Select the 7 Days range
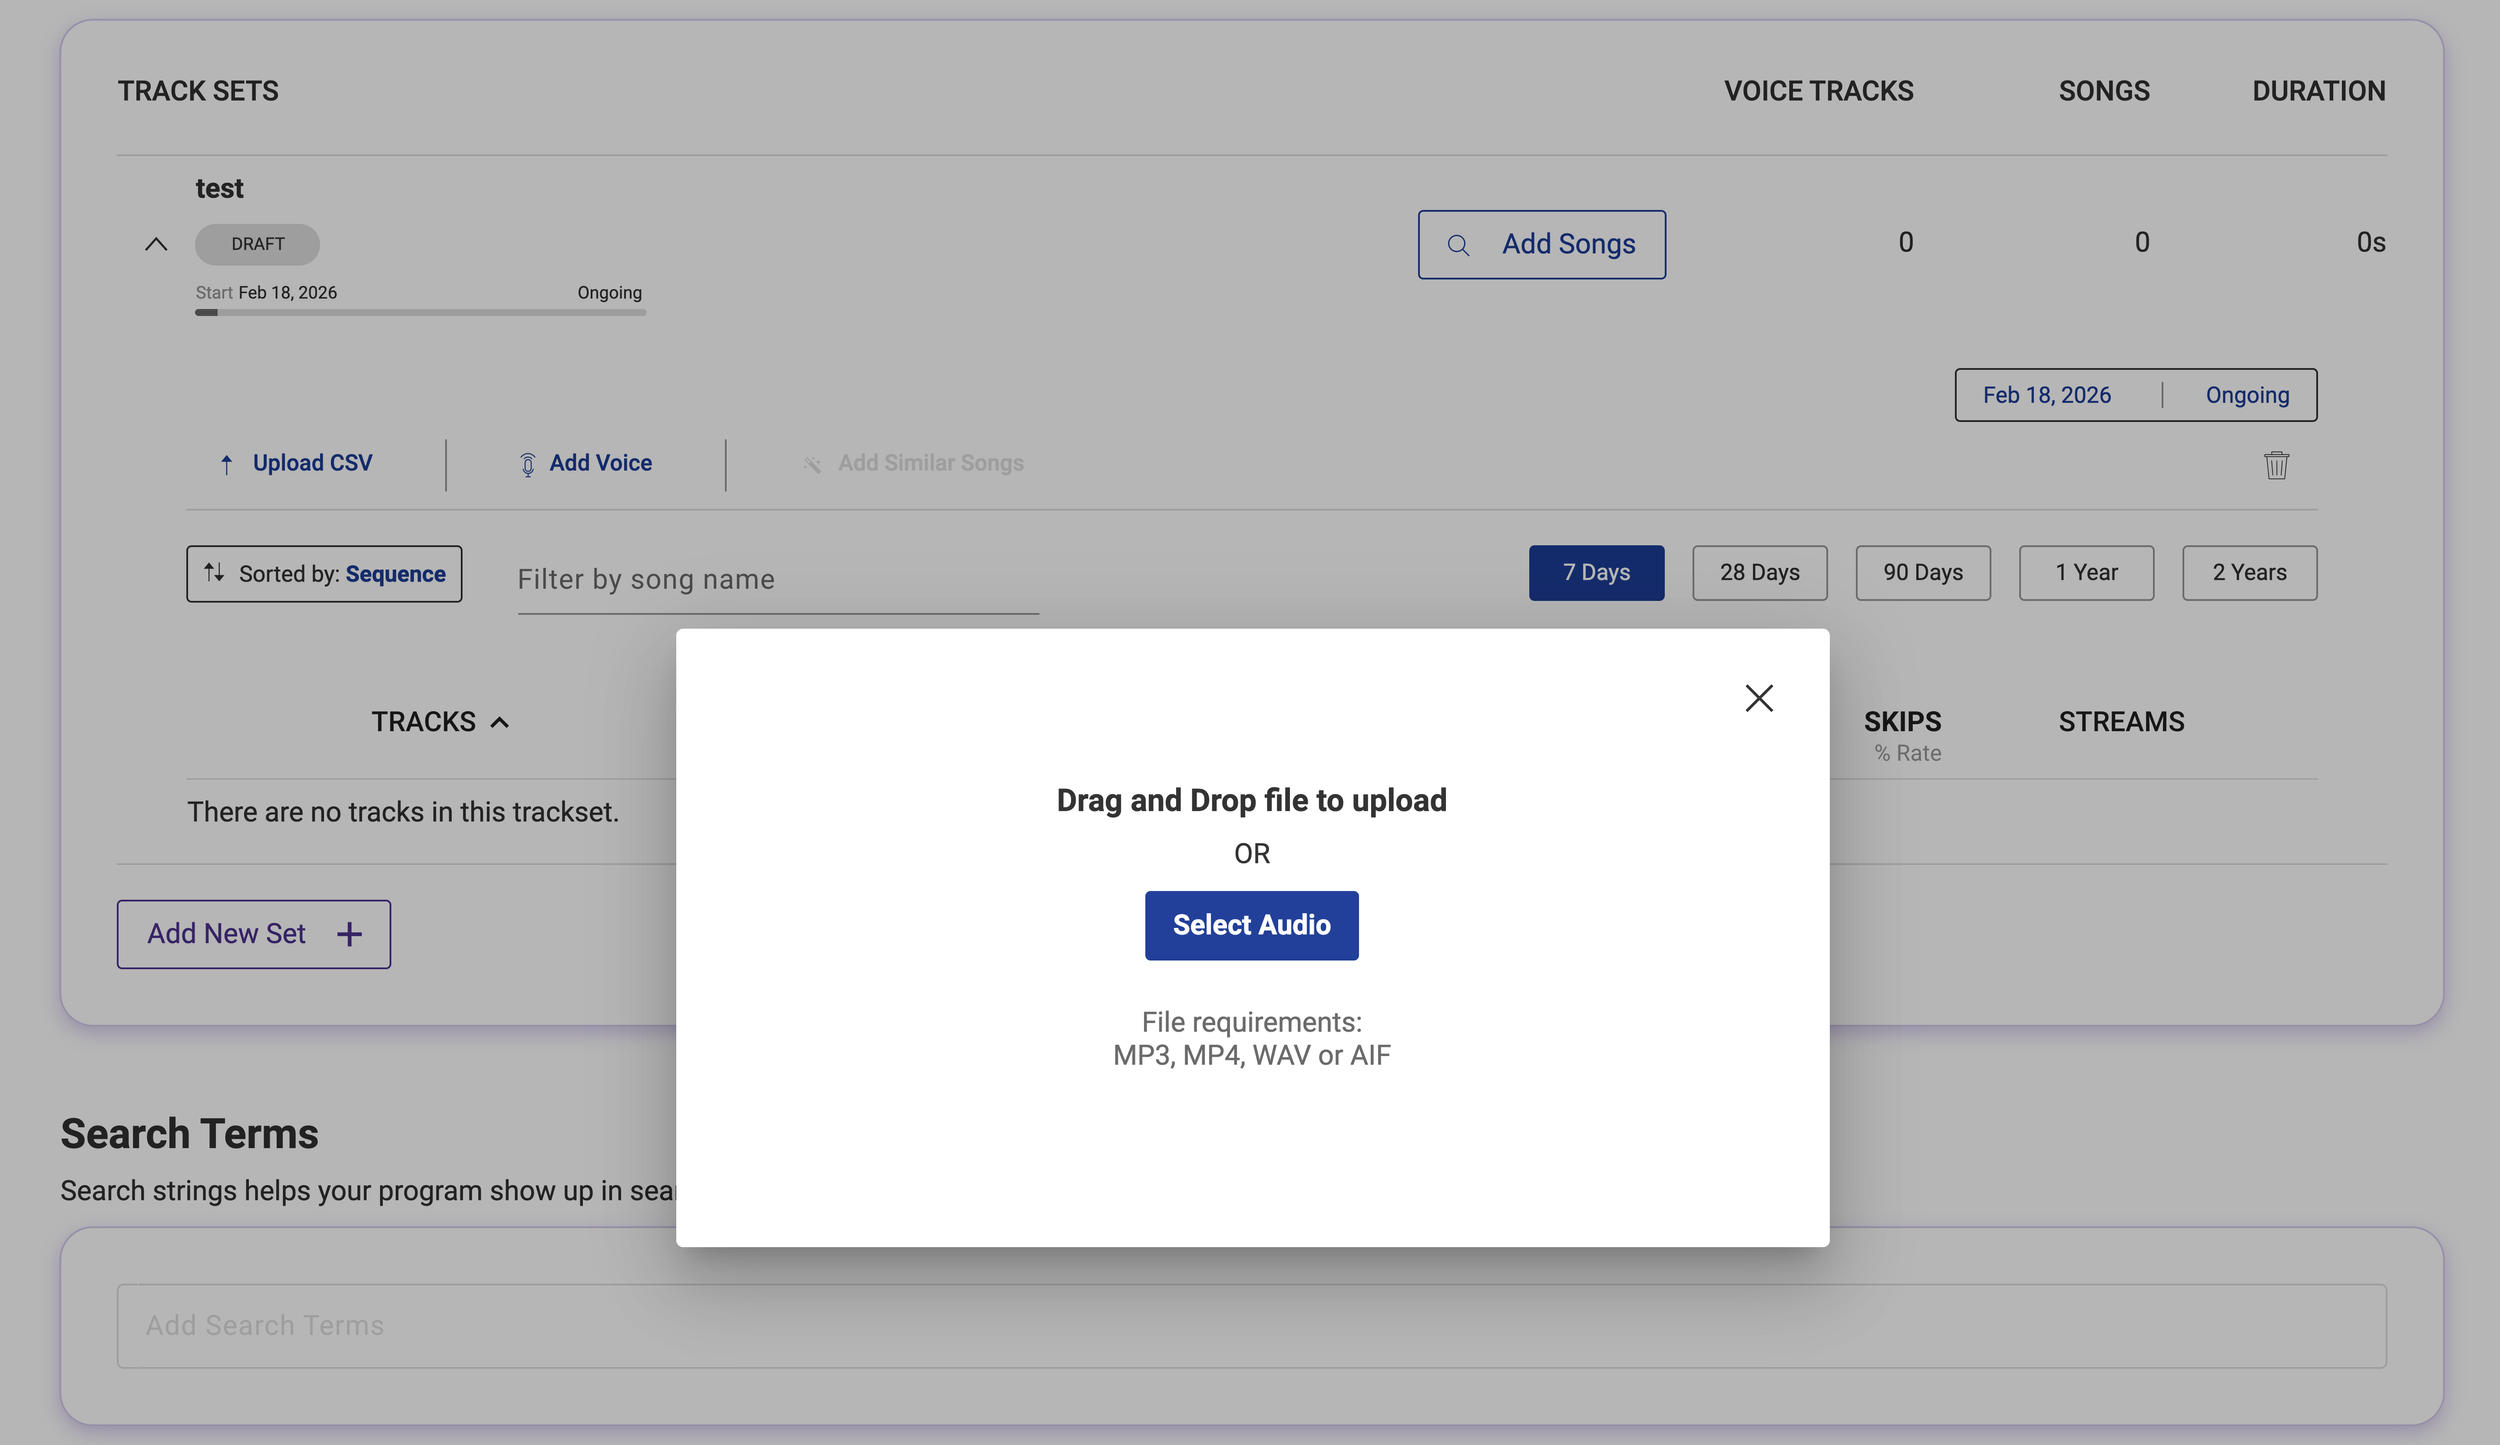The image size is (2500, 1445). click(1596, 573)
